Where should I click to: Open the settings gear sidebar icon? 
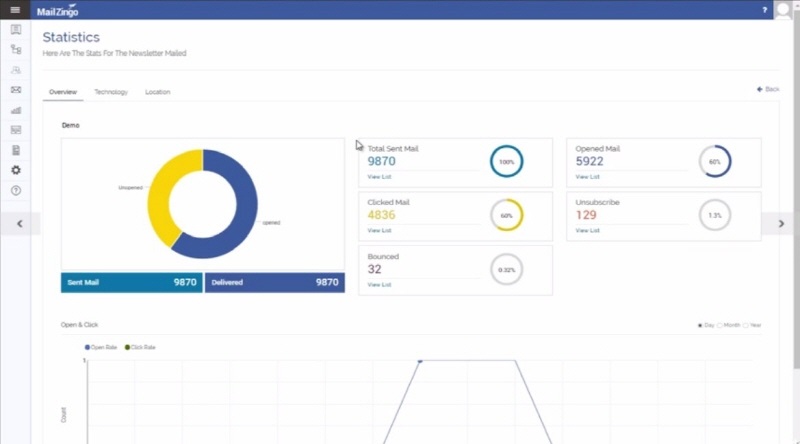coord(16,170)
